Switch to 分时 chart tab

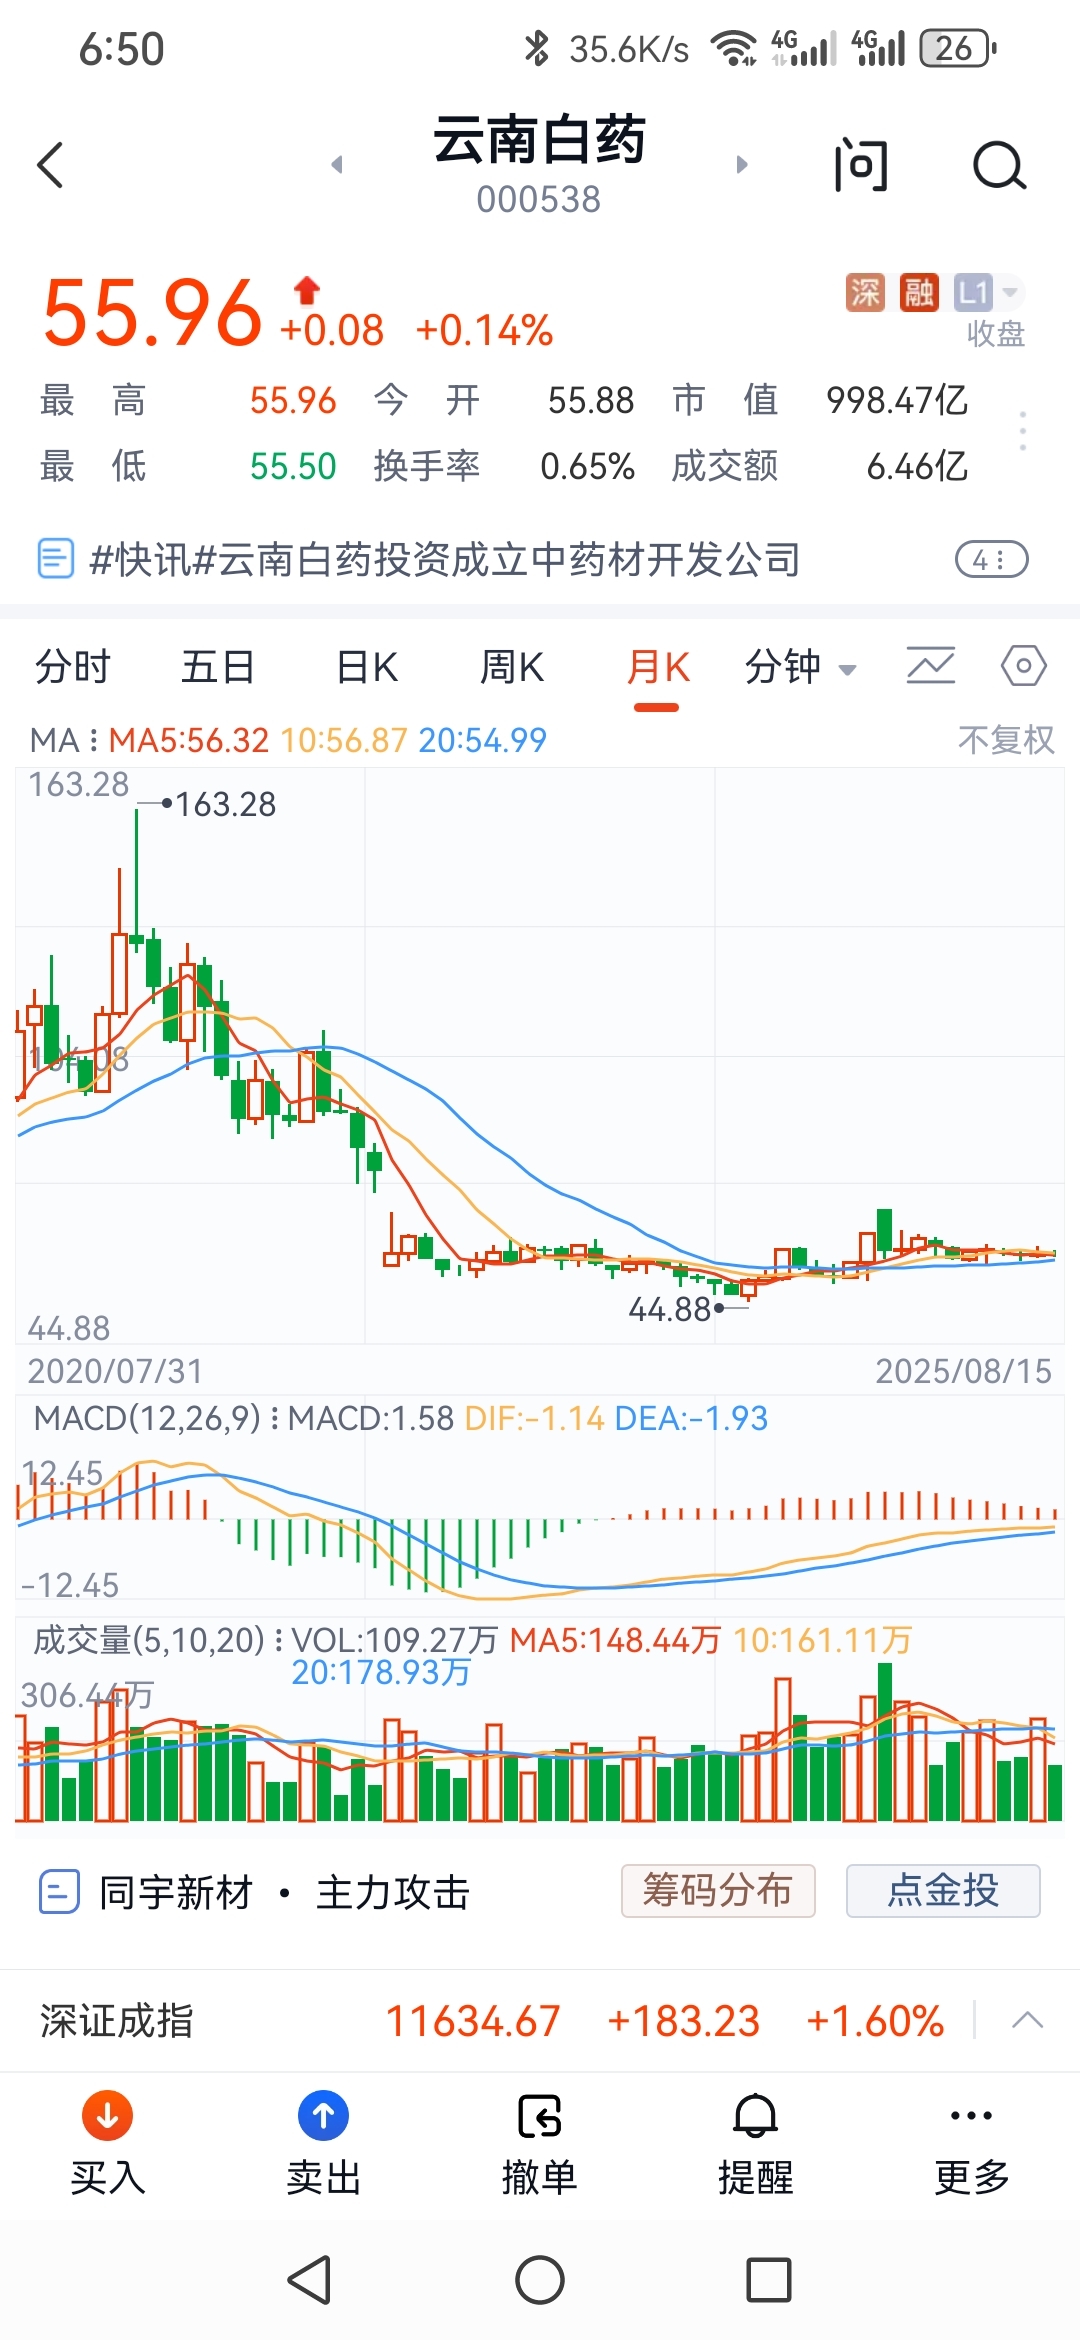click(72, 667)
